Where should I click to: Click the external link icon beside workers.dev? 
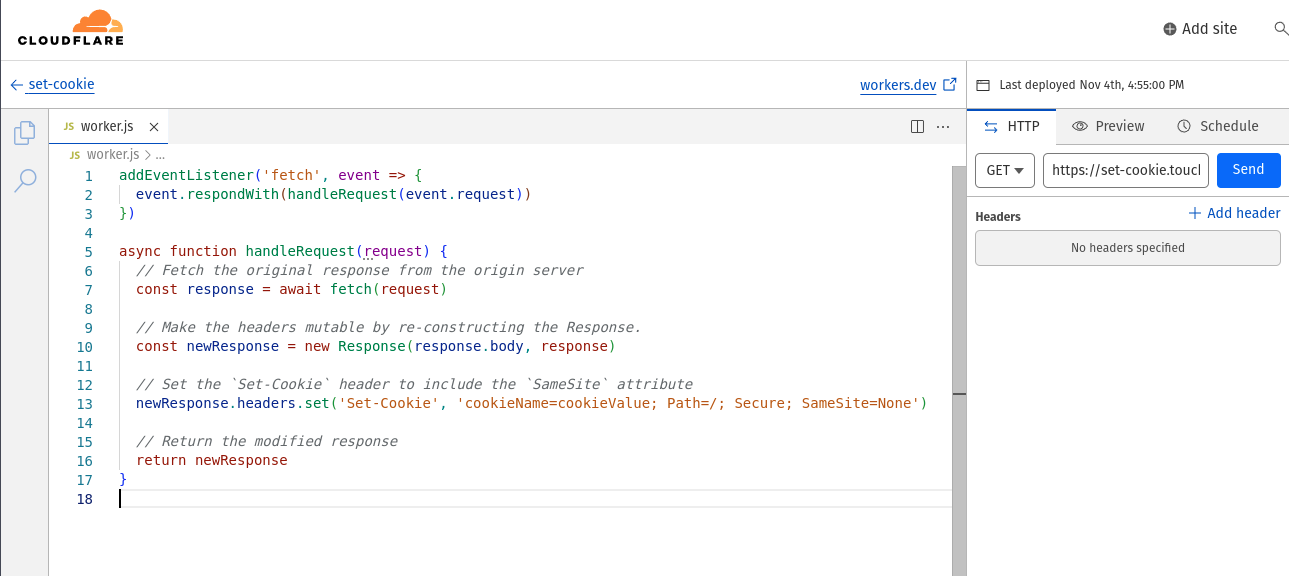(950, 85)
